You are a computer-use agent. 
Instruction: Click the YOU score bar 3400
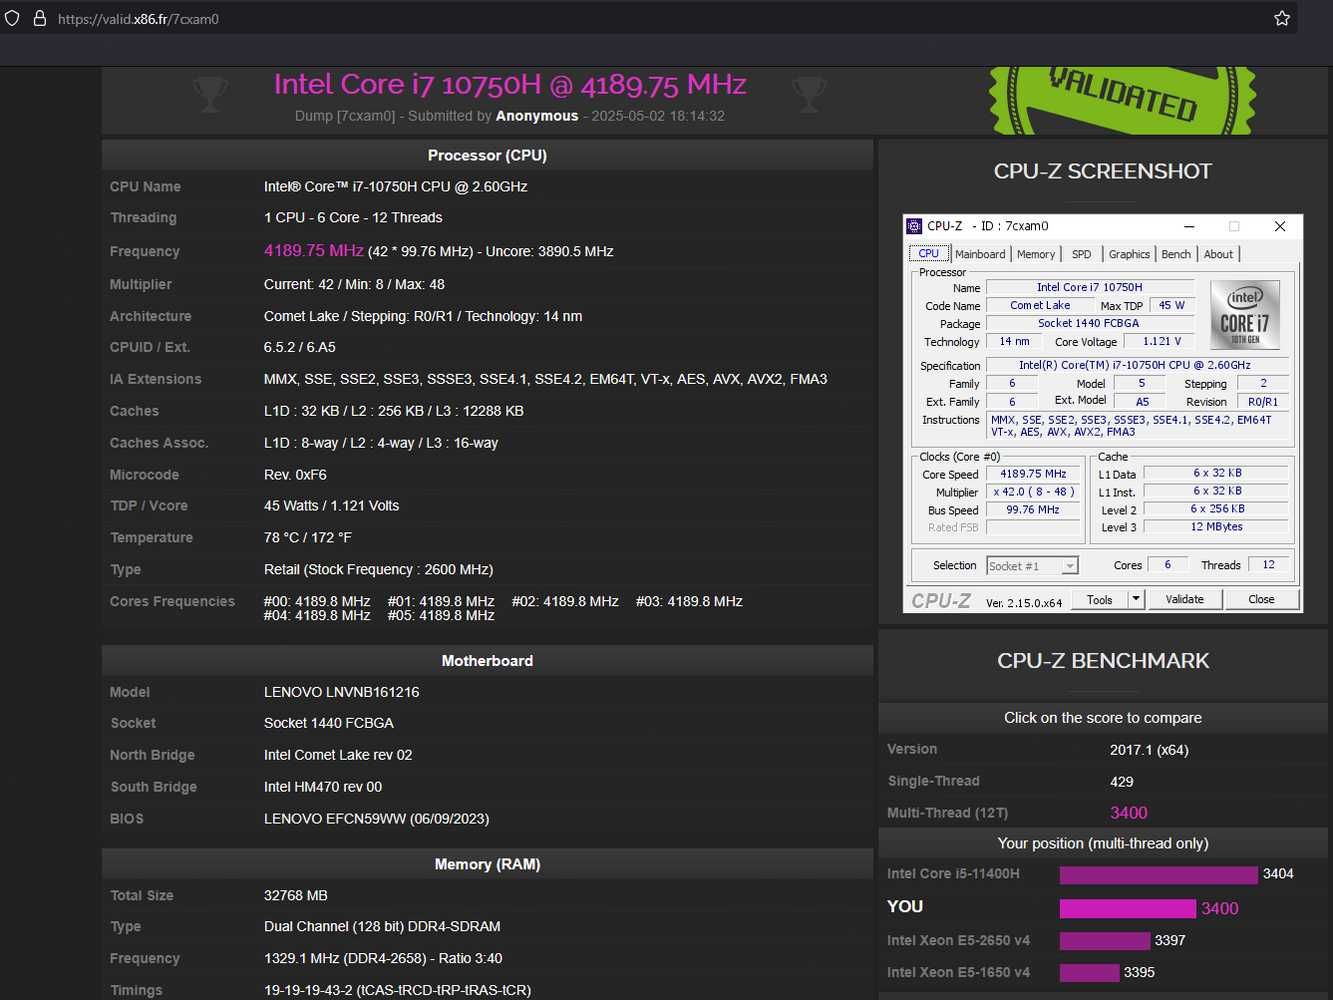(x=1127, y=908)
